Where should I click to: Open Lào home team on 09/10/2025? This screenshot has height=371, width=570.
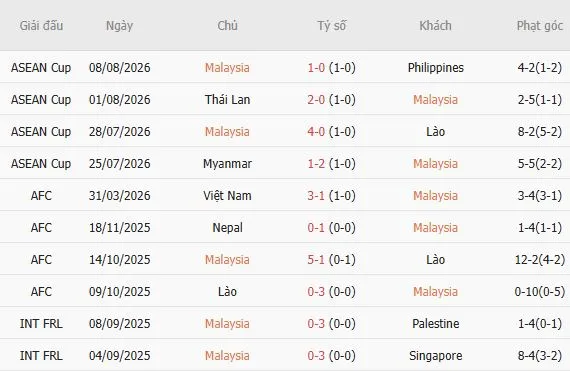pos(227,291)
